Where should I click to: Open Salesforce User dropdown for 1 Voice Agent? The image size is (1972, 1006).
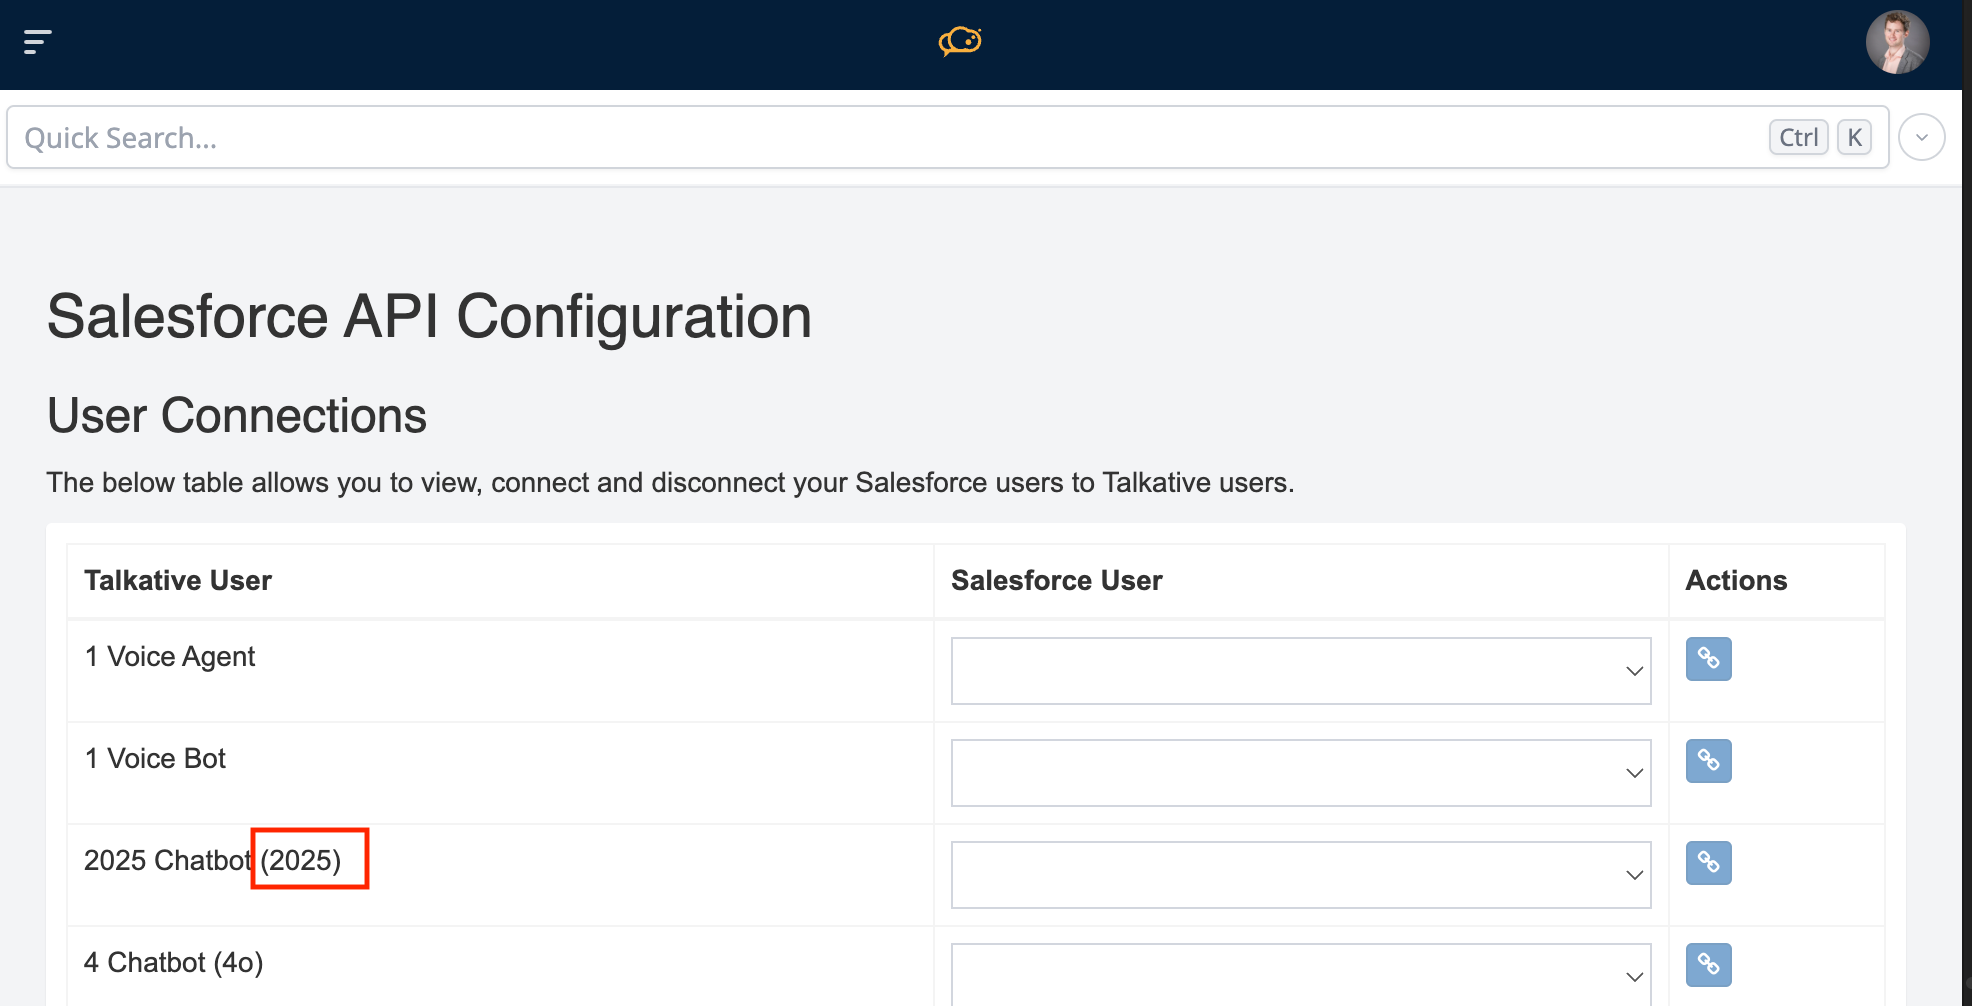tap(1300, 671)
